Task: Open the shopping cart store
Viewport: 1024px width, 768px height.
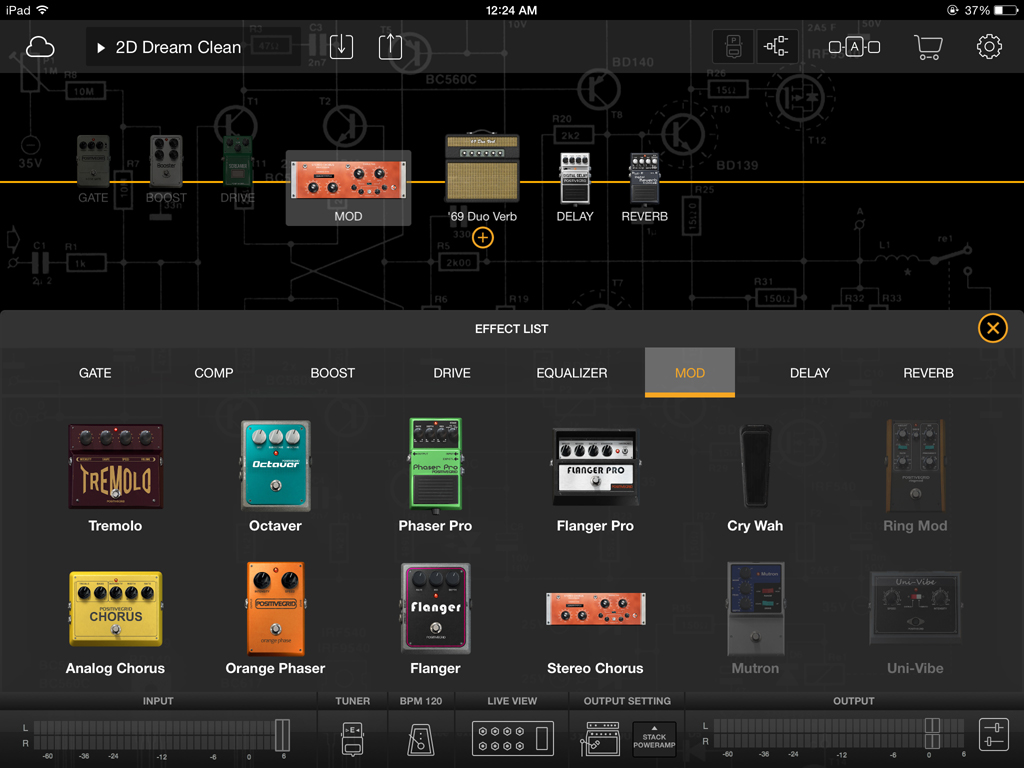Action: tap(928, 47)
